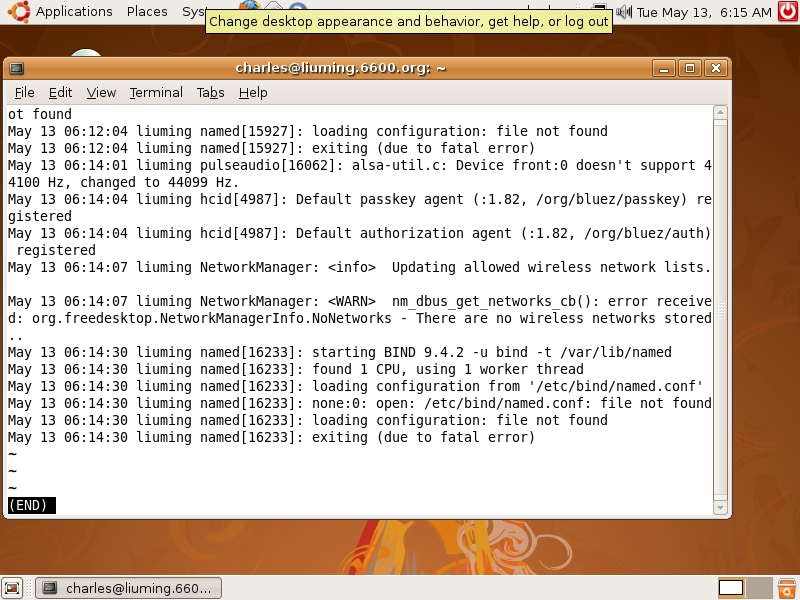Open the Edit menu in terminal
The width and height of the screenshot is (800, 600).
tap(60, 92)
